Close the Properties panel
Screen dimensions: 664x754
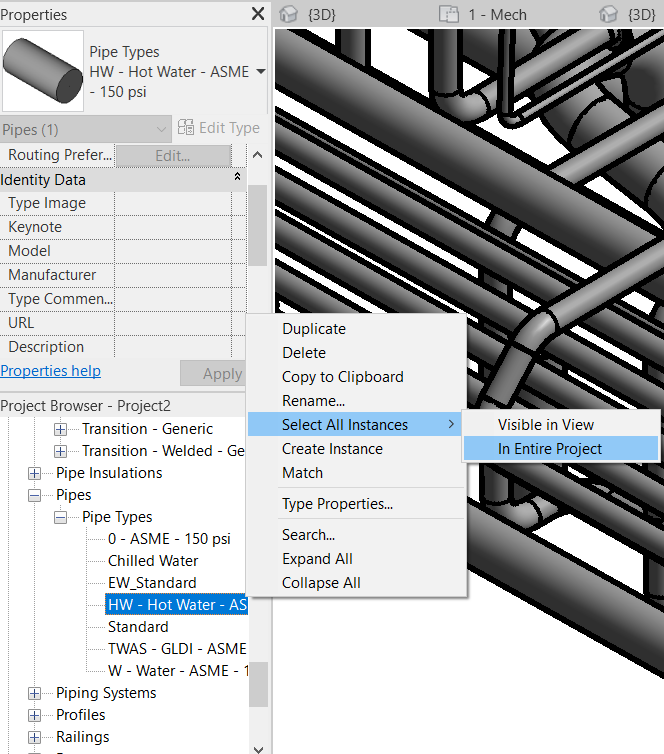point(258,14)
